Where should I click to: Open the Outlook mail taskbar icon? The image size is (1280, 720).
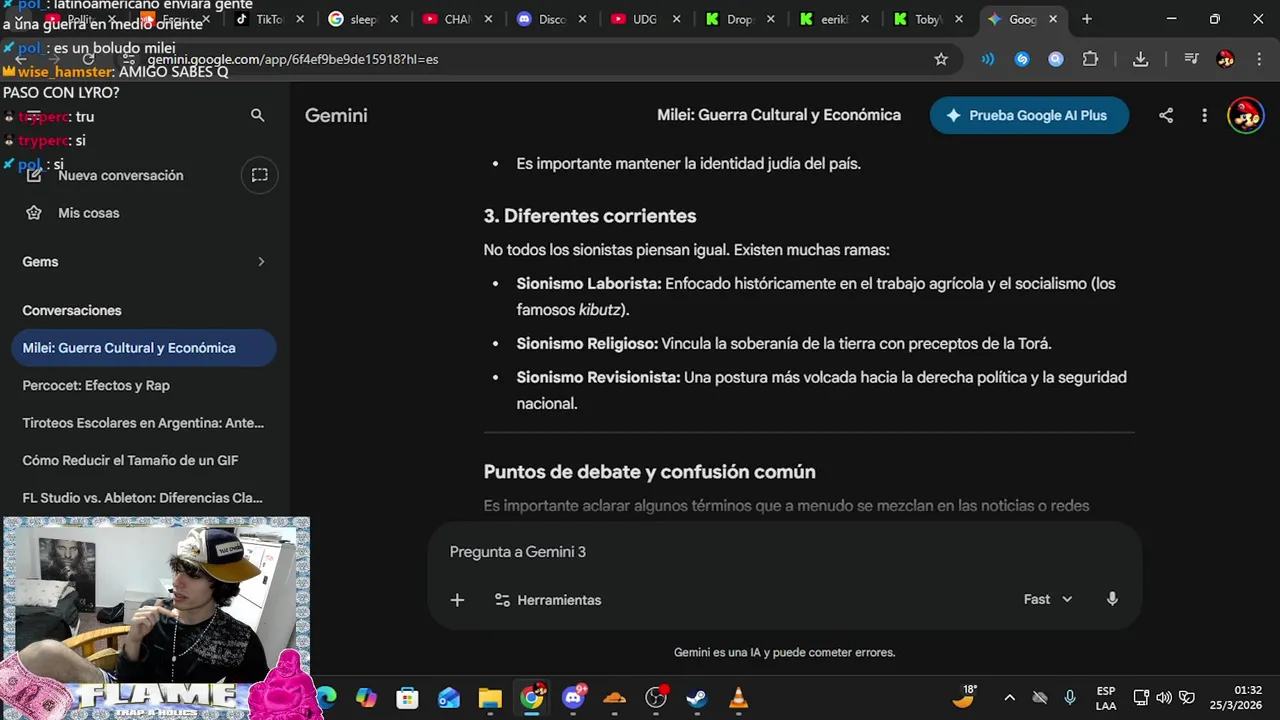click(x=449, y=698)
